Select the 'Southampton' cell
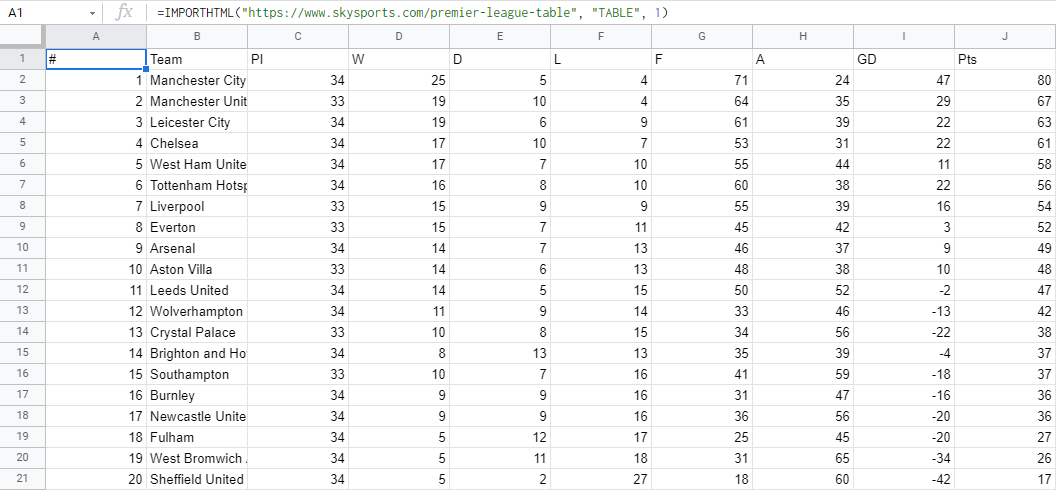The image size is (1056, 490). coord(197,374)
